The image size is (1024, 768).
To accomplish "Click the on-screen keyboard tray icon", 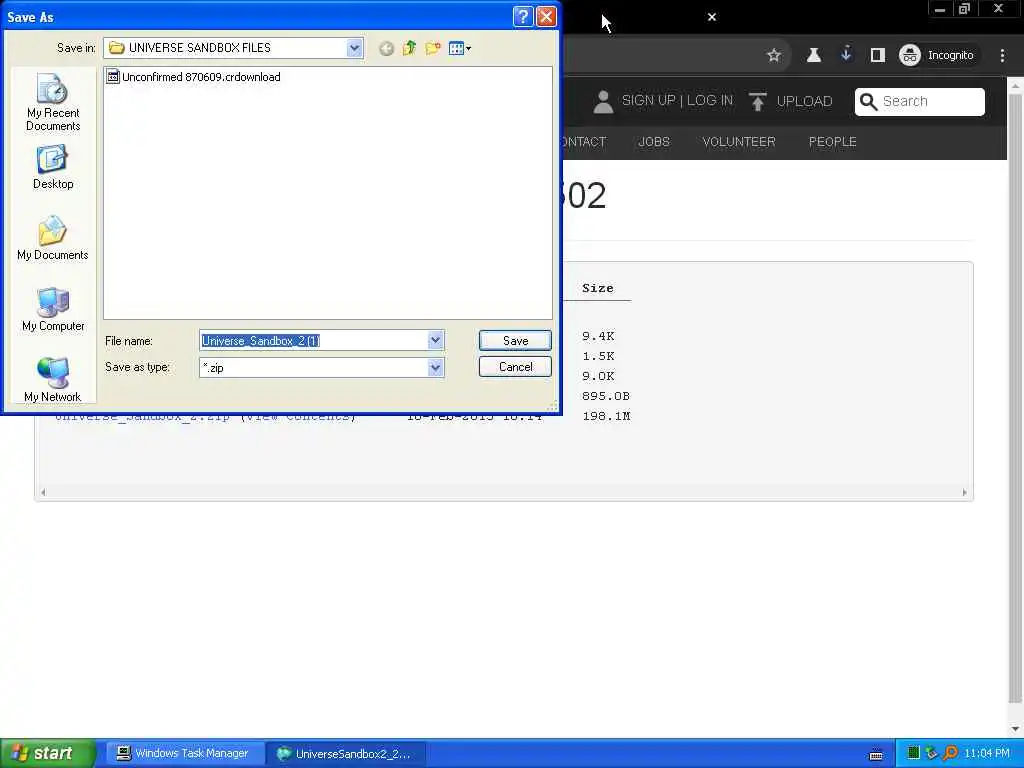I will tap(876, 754).
